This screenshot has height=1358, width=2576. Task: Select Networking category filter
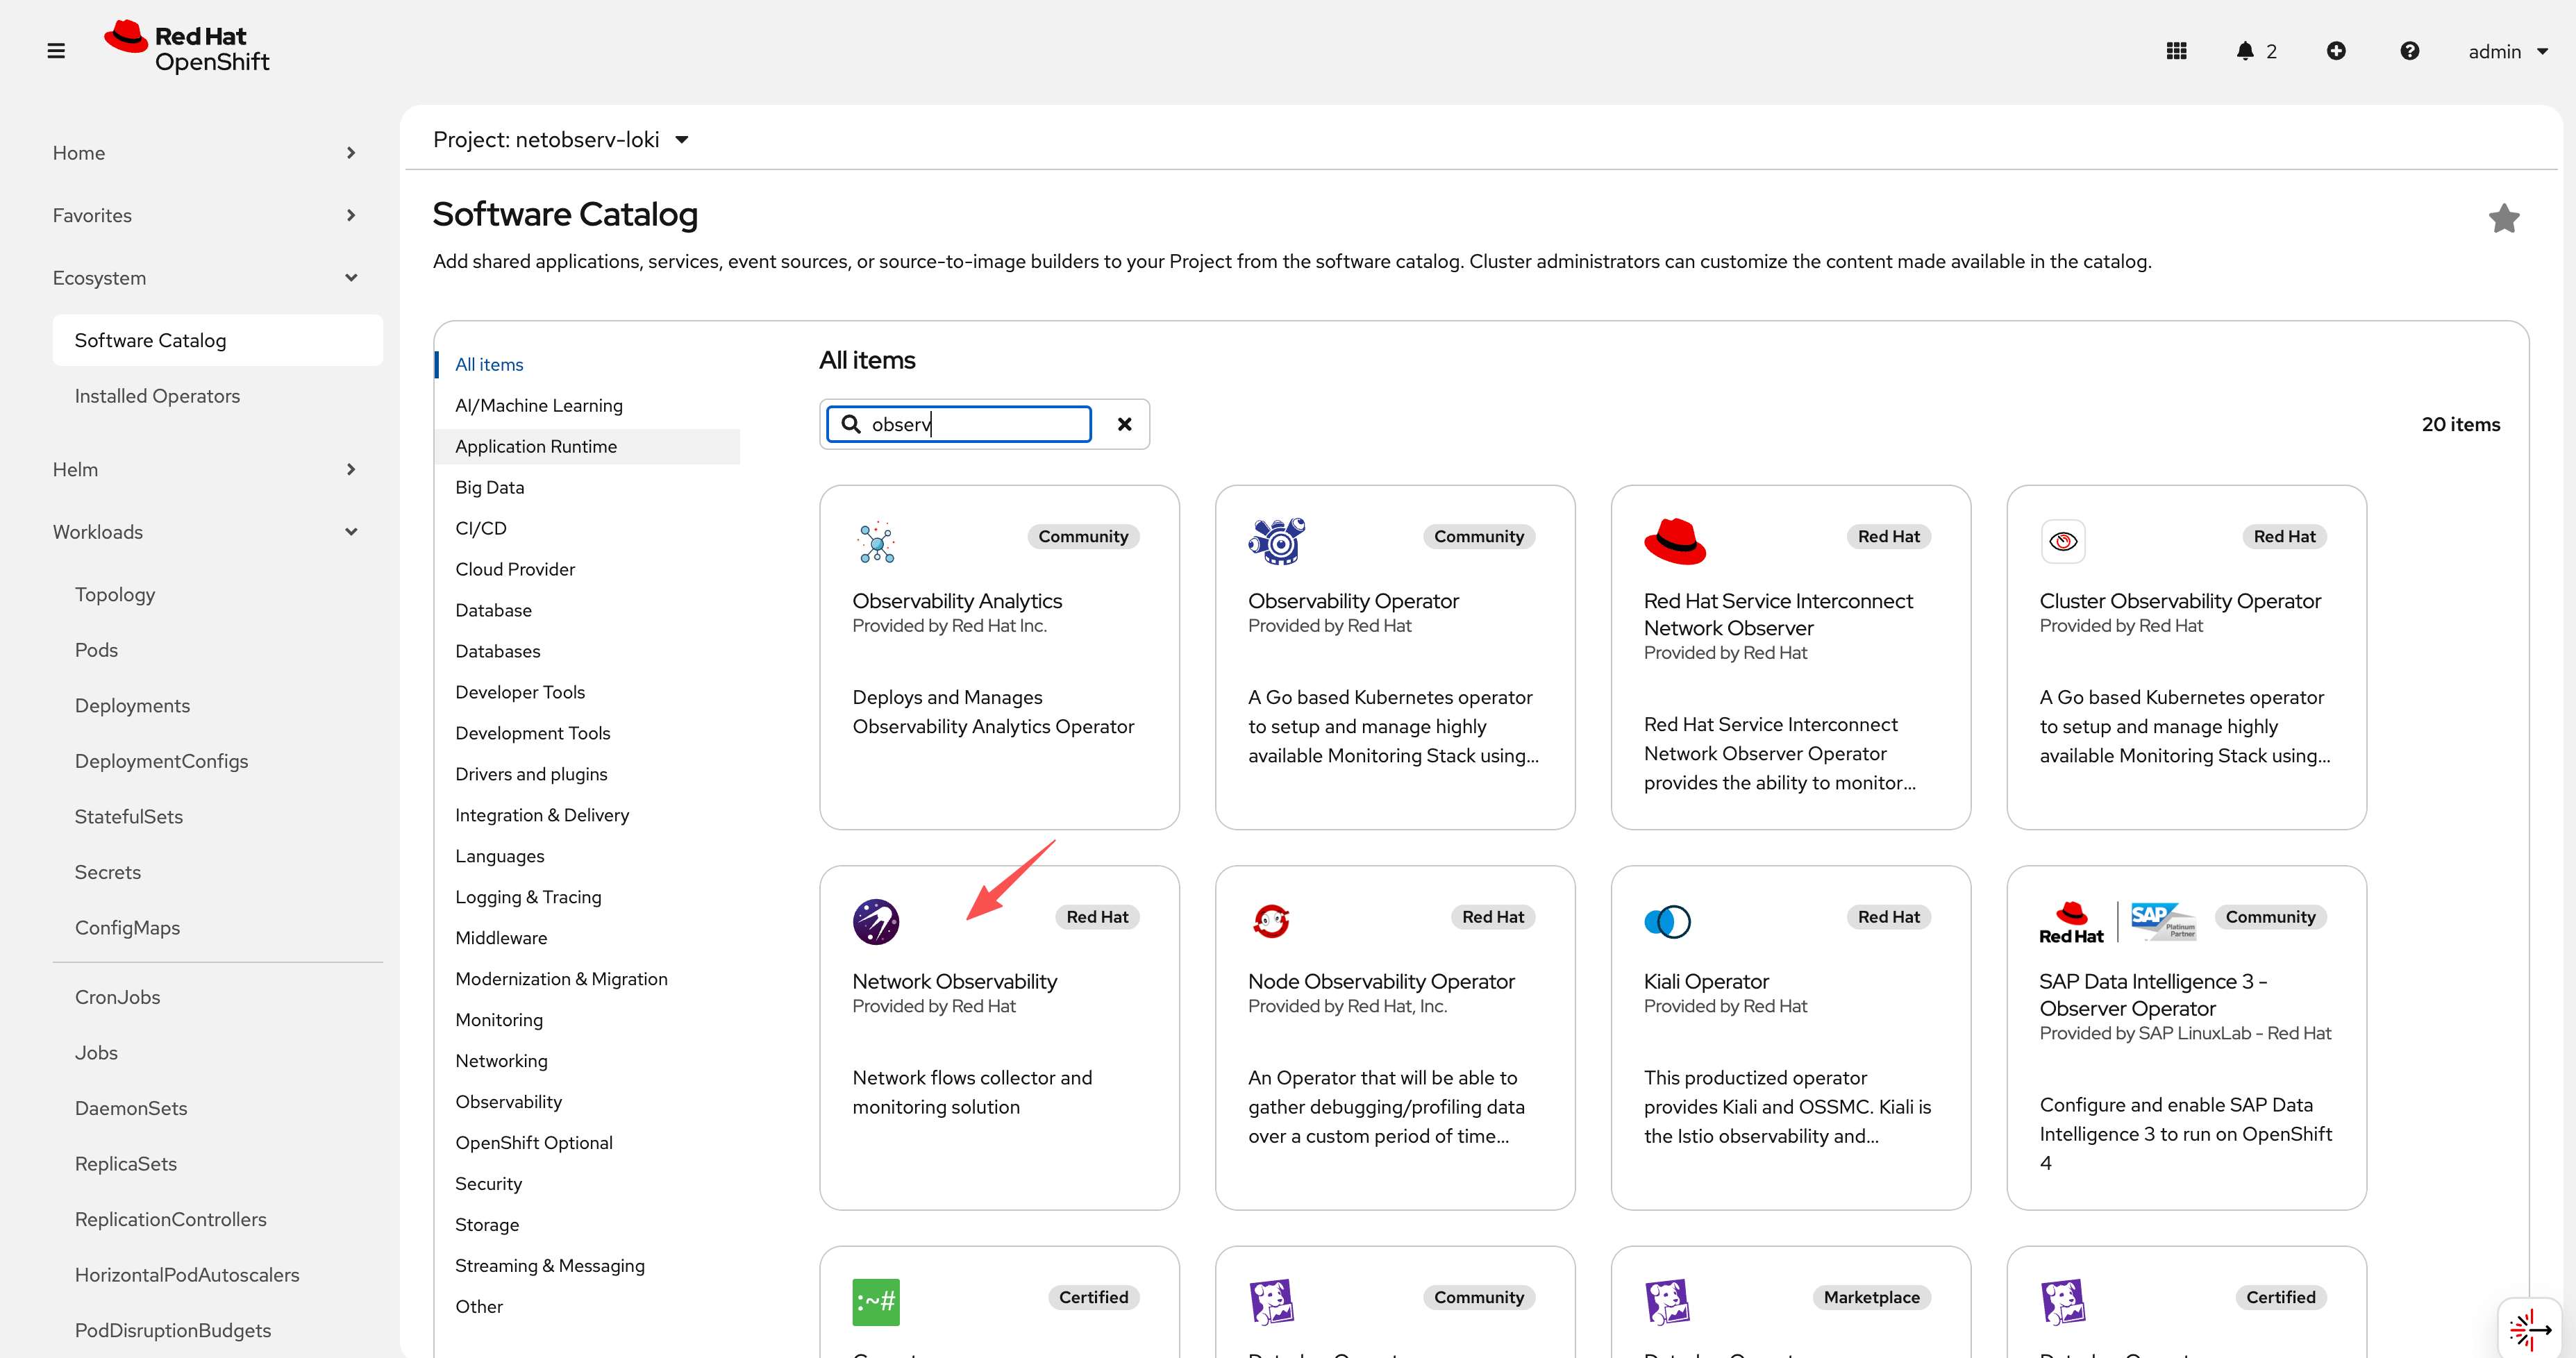[x=501, y=1060]
